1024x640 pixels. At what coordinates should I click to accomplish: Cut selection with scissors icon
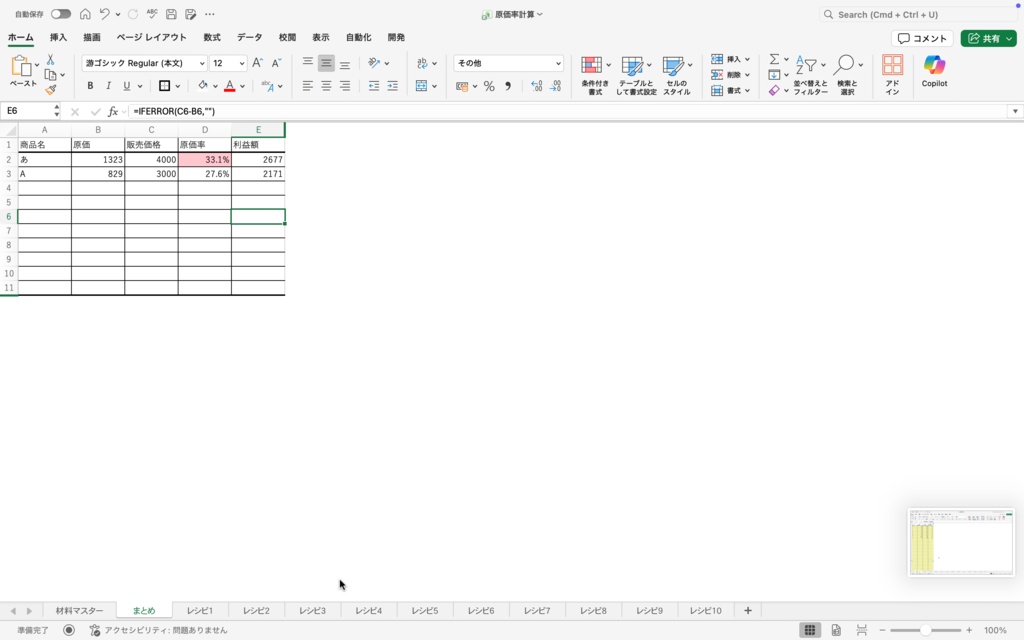click(50, 59)
